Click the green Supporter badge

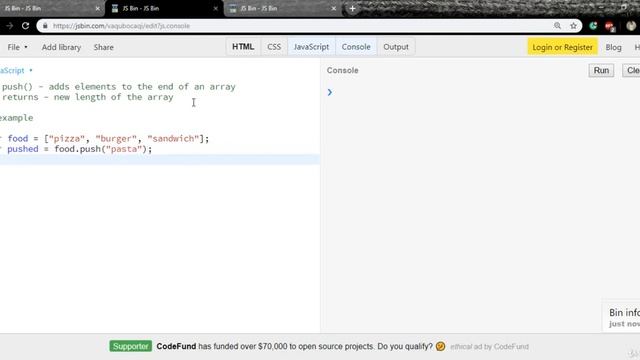pos(131,346)
